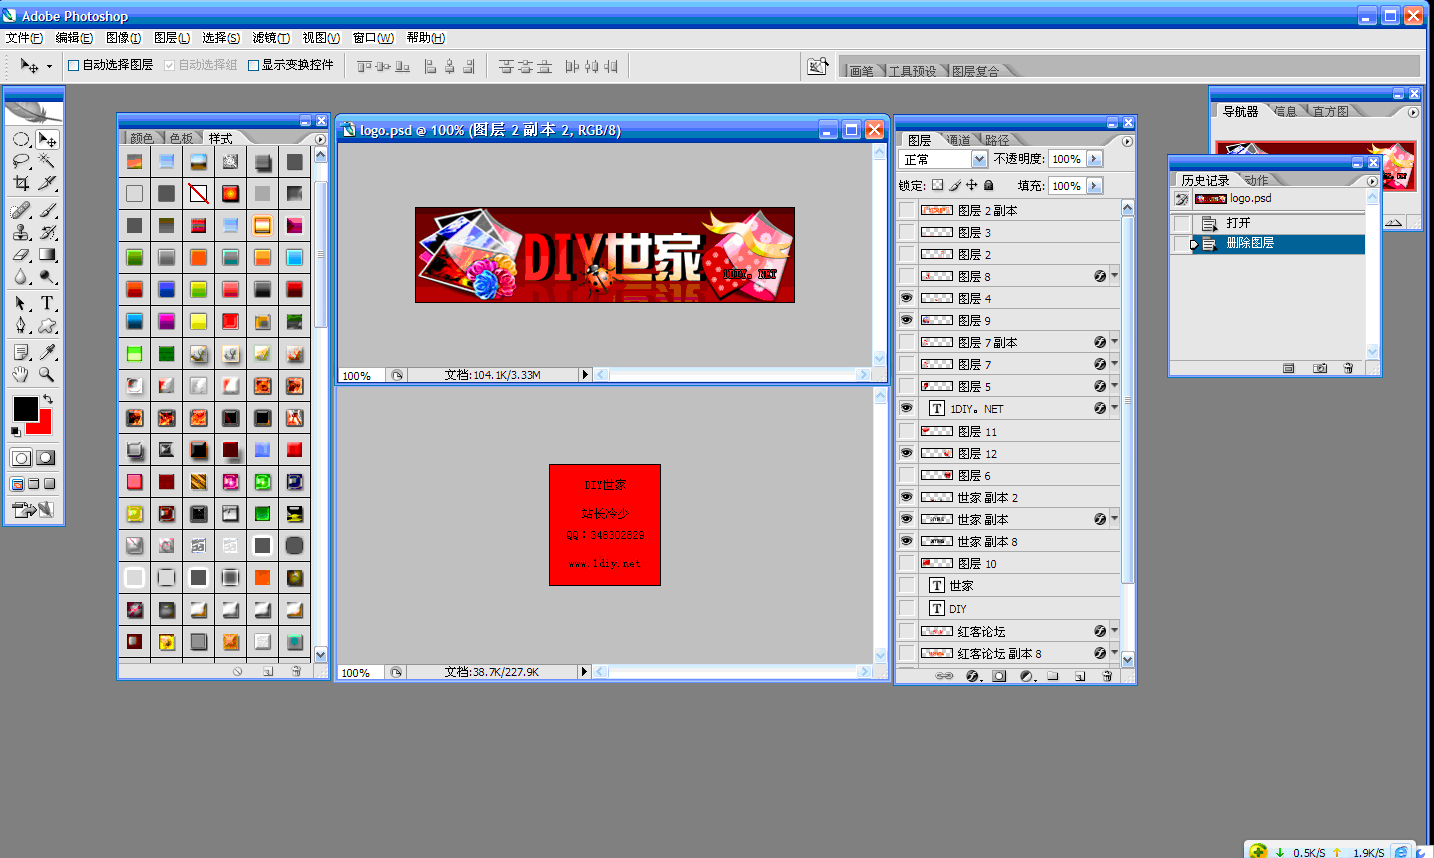Select the 红客论坛 layer

pyautogui.click(x=1018, y=631)
